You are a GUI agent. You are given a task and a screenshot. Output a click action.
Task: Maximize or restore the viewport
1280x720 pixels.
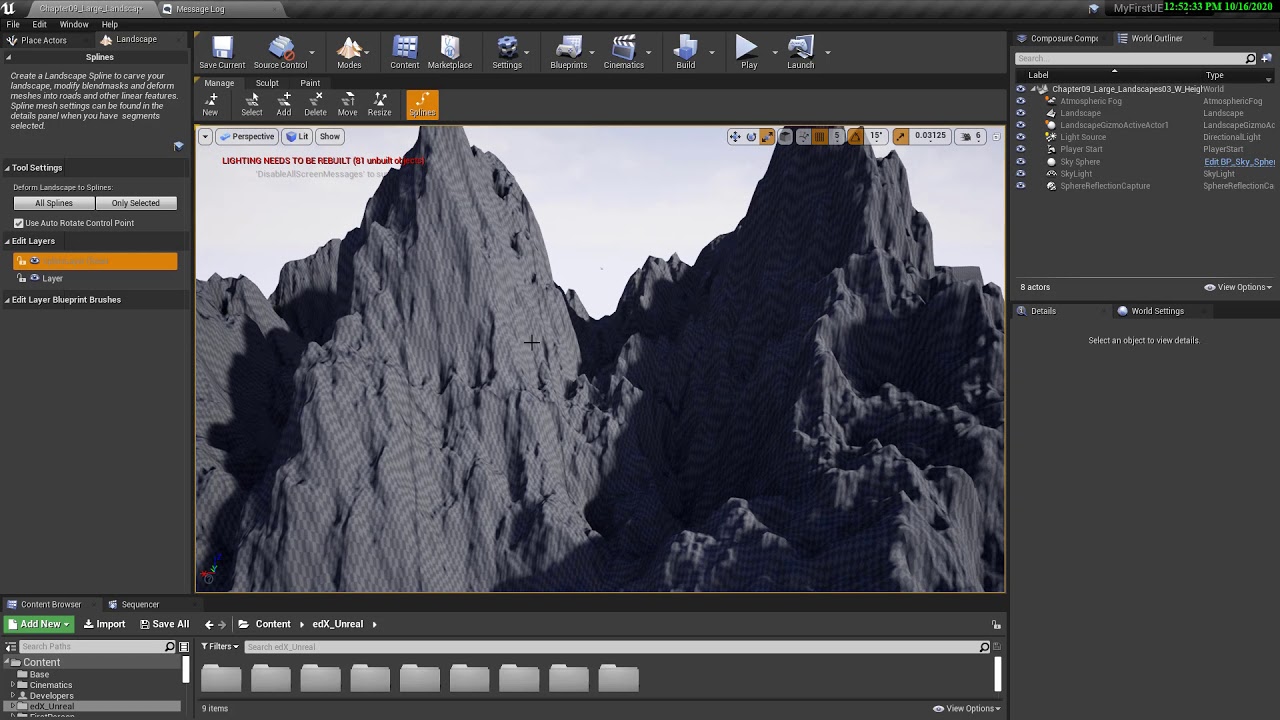tap(996, 137)
